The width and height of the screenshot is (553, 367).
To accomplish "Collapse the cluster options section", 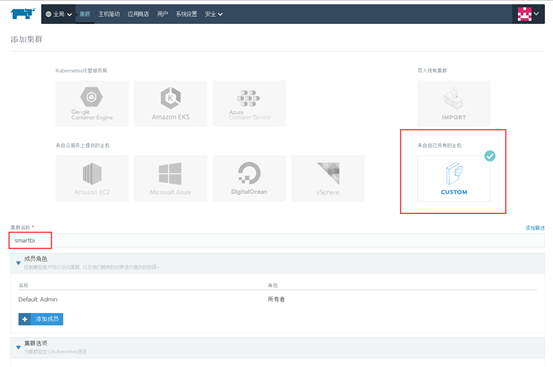I will [18, 347].
